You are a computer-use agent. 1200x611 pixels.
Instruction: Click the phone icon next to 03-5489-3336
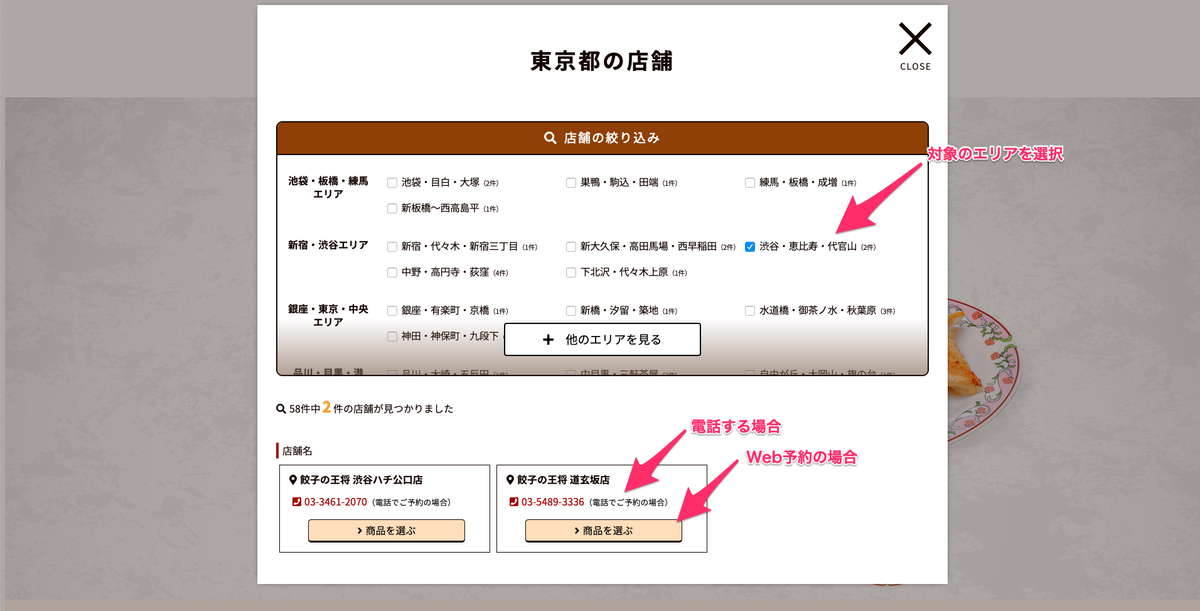click(513, 502)
